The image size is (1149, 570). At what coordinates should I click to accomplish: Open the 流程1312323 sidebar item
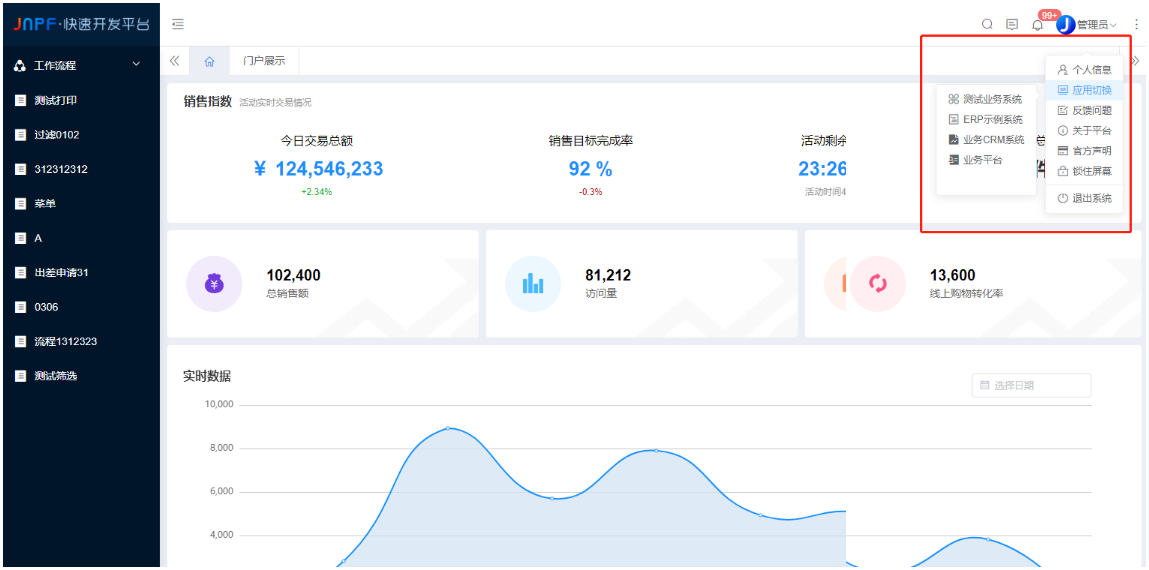(81, 341)
